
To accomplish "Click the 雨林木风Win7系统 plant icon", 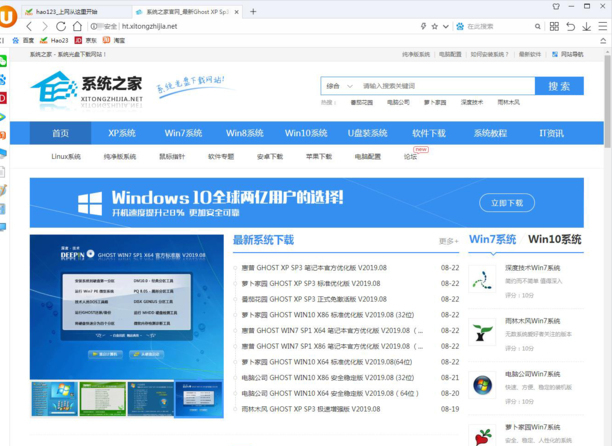I will [482, 332].
